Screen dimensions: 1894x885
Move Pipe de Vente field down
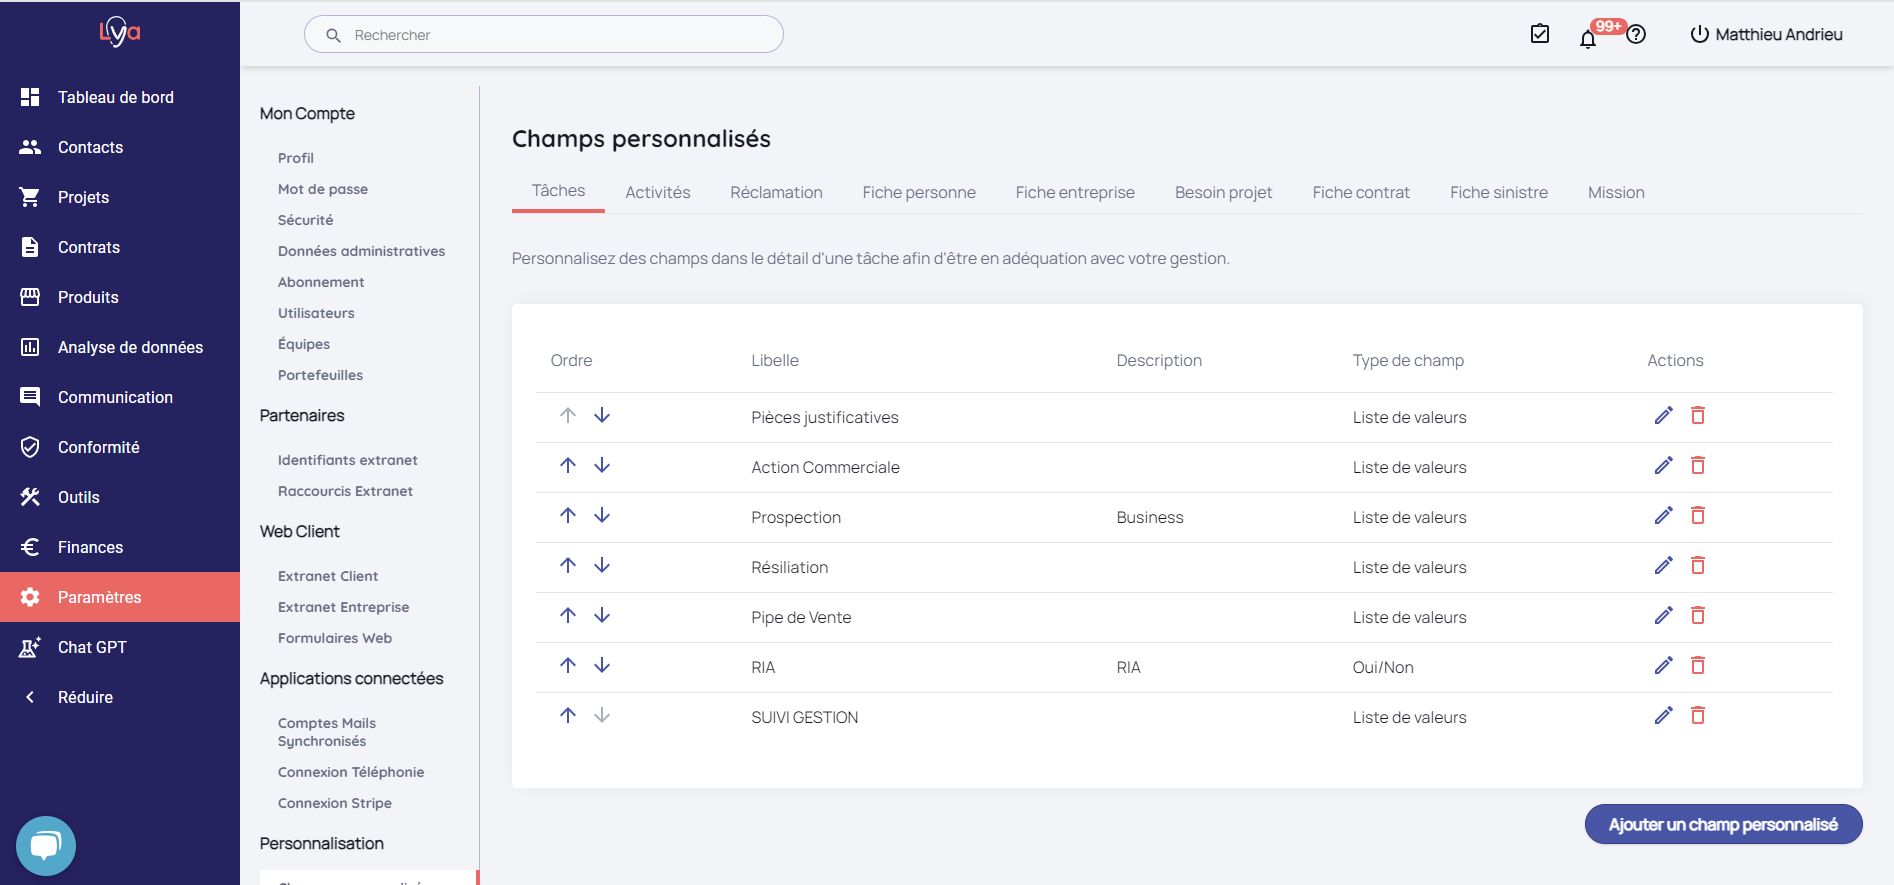point(602,615)
